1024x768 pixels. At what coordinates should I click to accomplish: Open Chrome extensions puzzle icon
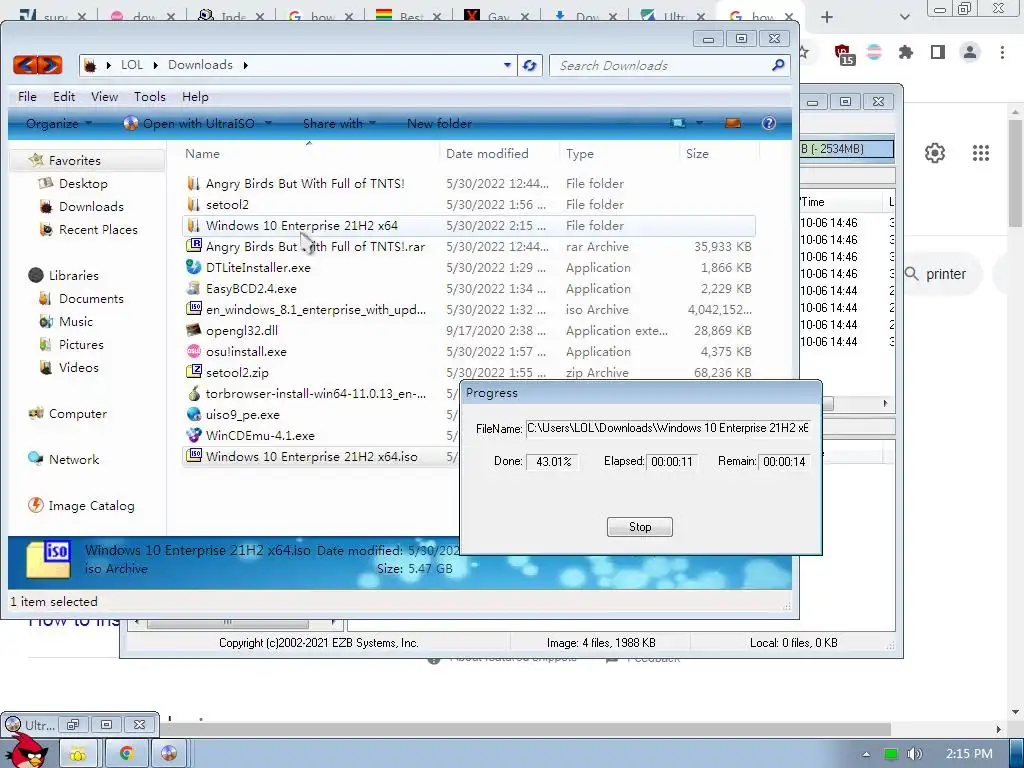coord(906,52)
